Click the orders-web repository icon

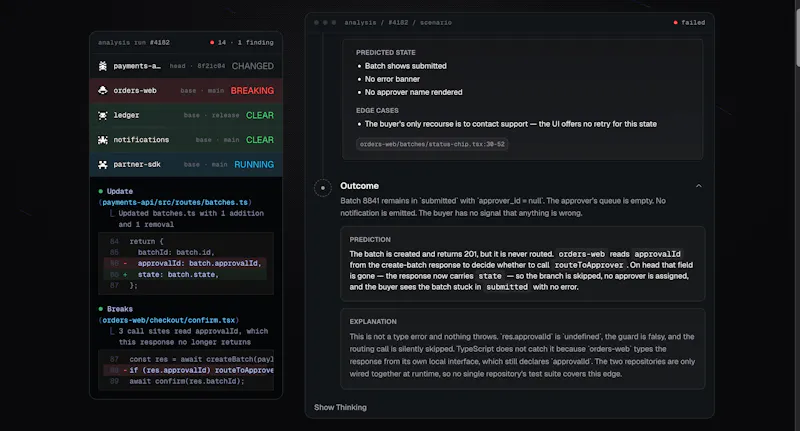click(x=103, y=90)
